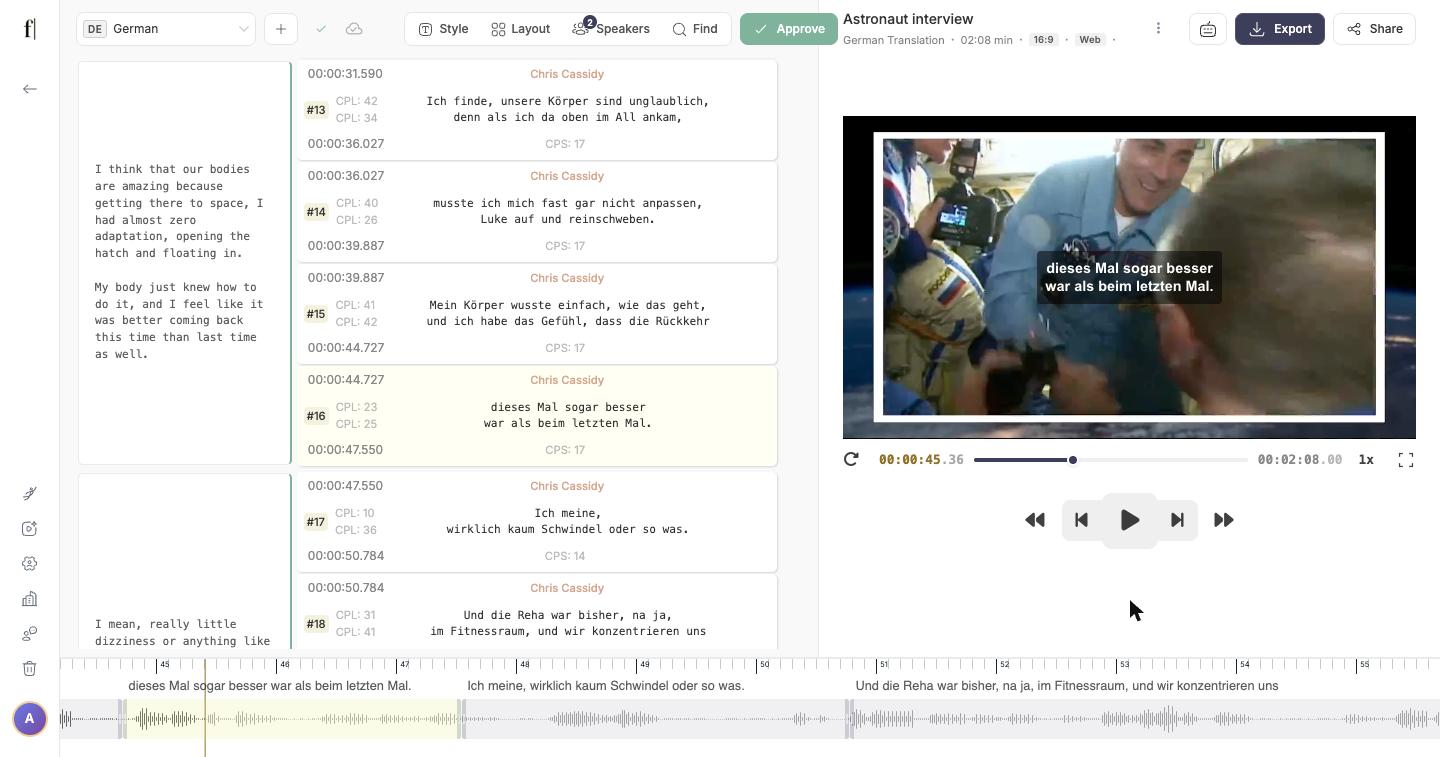Skip to next subtitle
The height and width of the screenshot is (757, 1440).
[1177, 520]
